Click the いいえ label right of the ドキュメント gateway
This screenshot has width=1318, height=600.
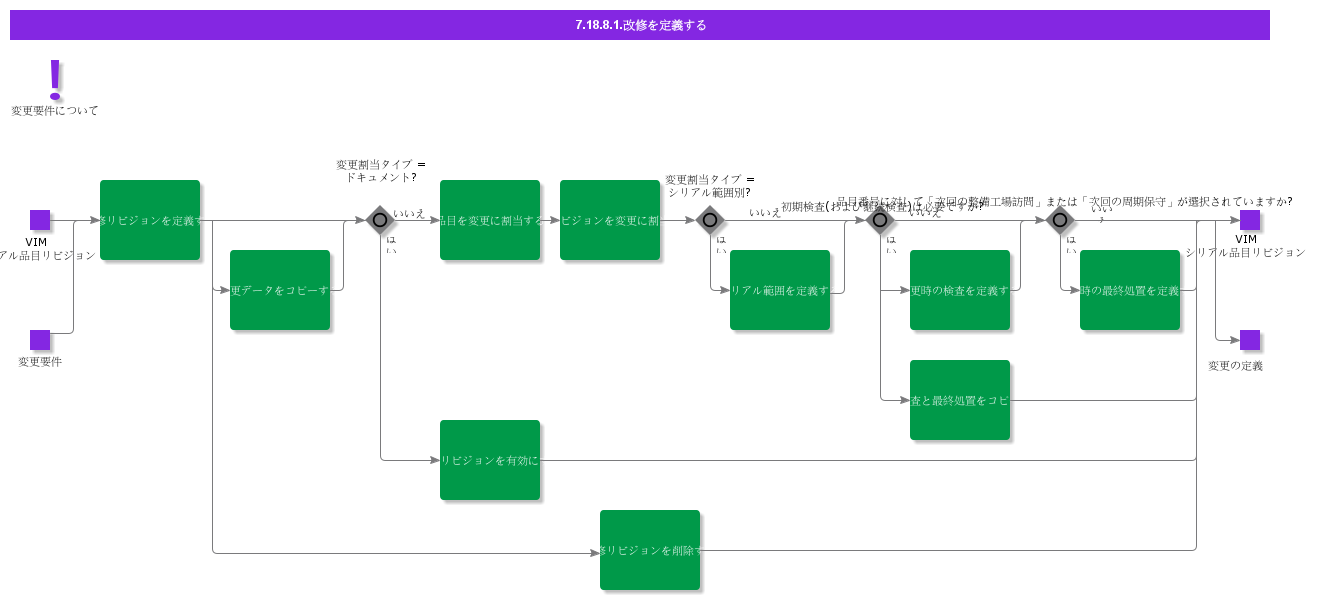pos(409,213)
